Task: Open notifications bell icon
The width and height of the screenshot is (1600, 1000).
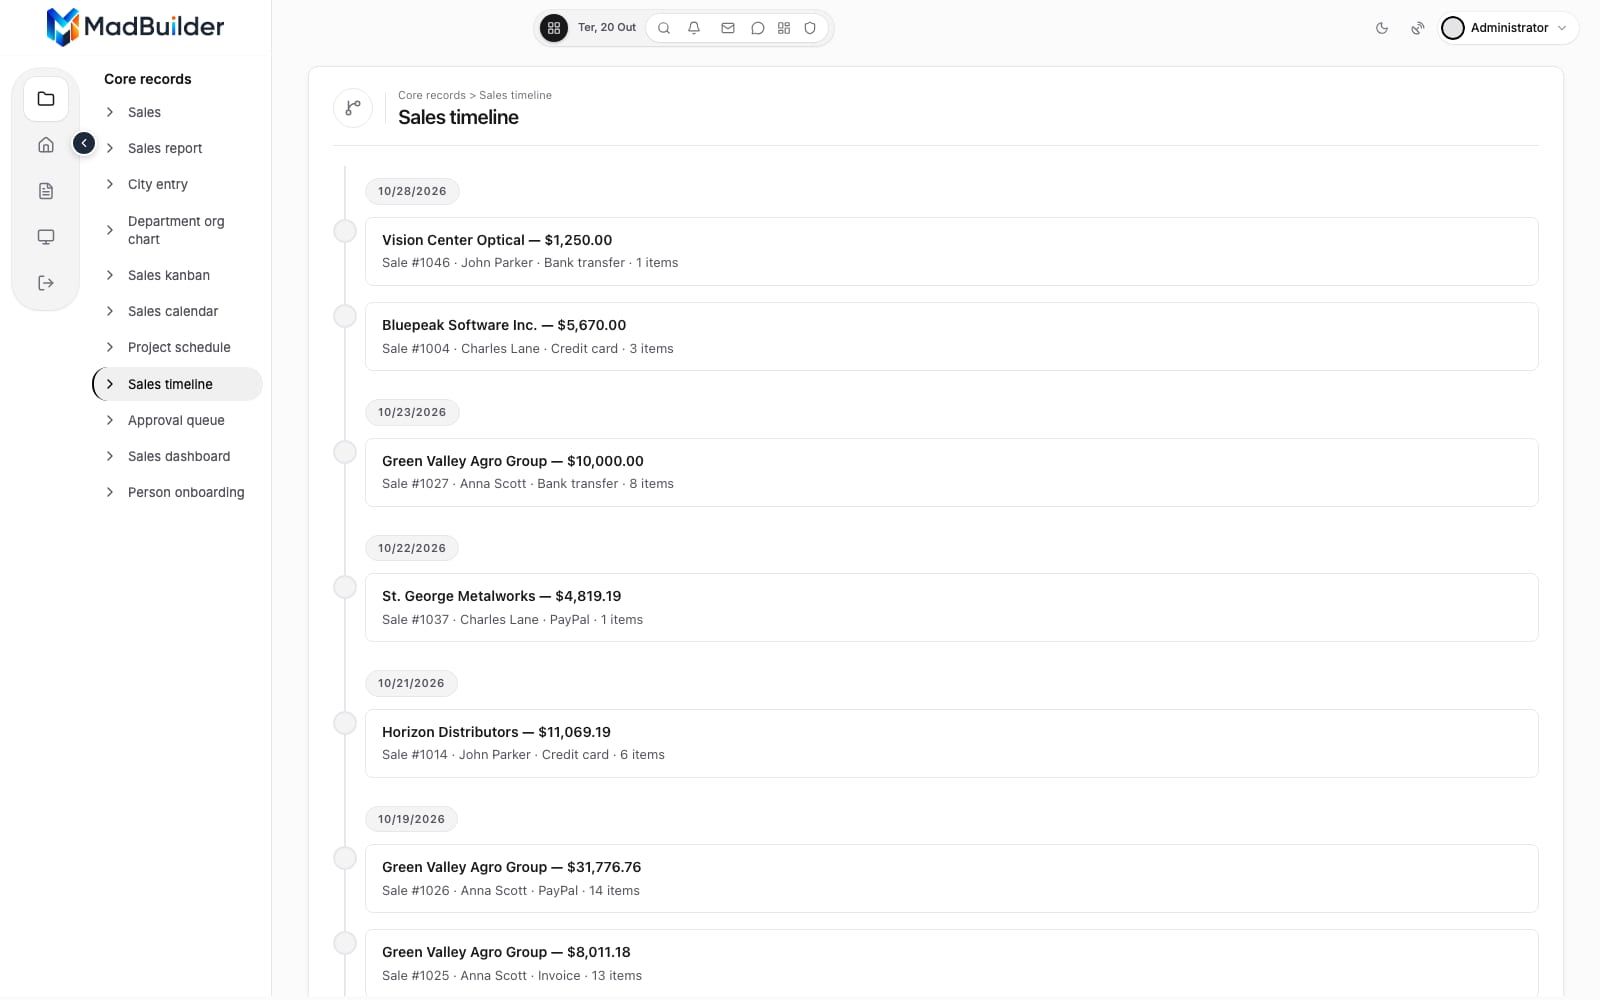Action: pyautogui.click(x=694, y=28)
